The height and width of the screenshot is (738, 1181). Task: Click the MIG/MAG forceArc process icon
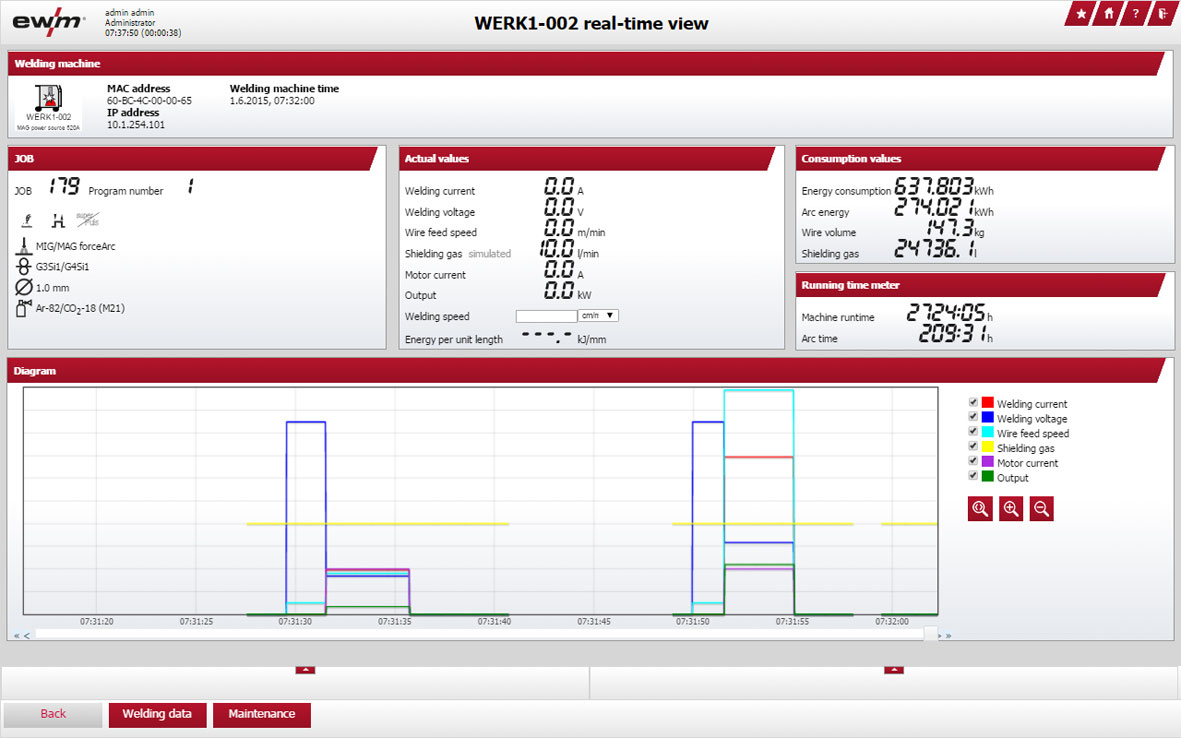[23, 246]
